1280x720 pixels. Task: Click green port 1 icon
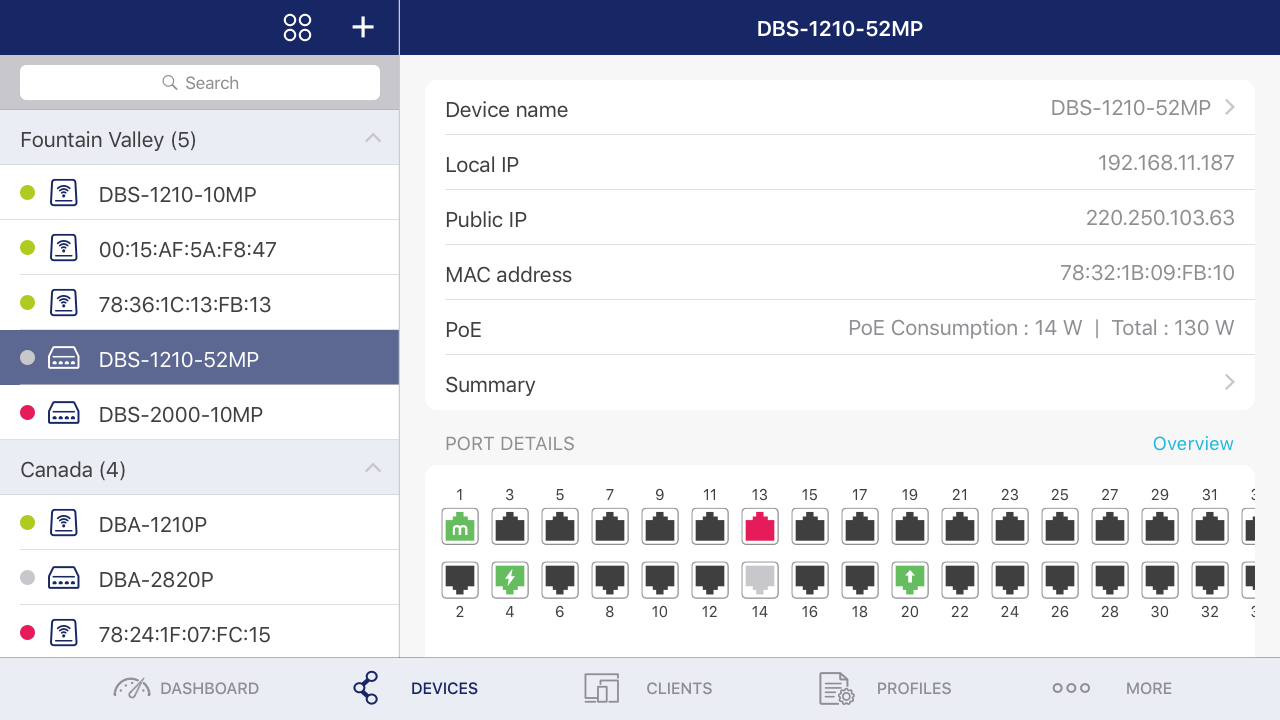coord(459,526)
